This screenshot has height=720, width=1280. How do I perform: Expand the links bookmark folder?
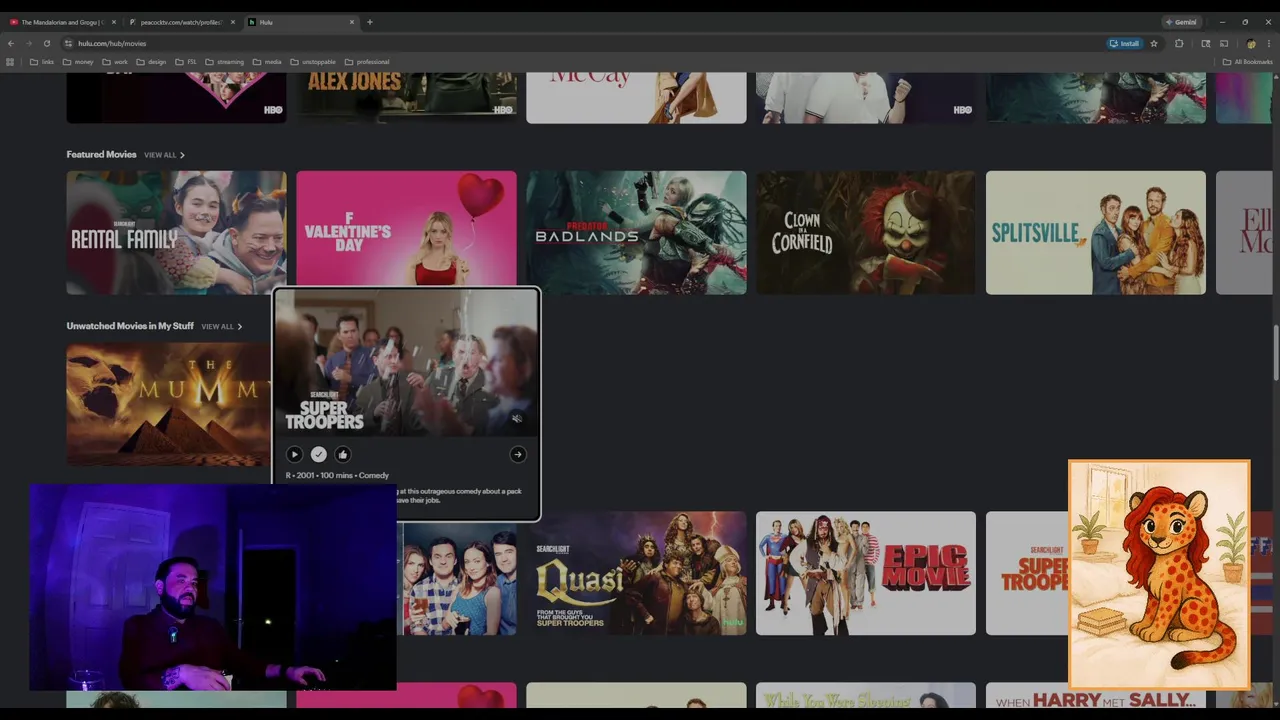[42, 62]
